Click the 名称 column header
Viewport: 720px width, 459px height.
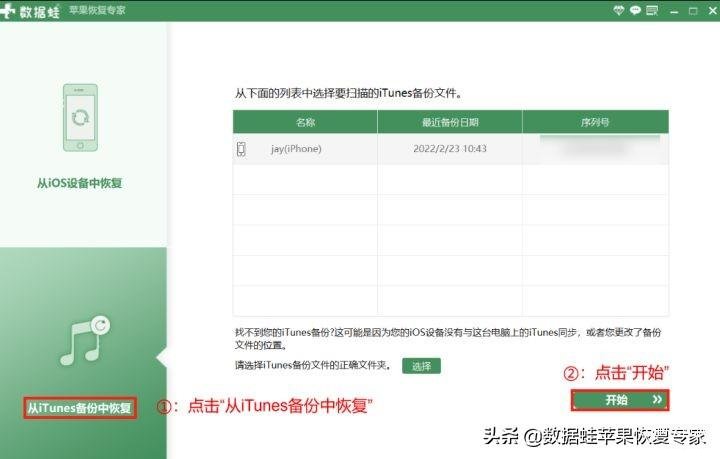coord(305,122)
